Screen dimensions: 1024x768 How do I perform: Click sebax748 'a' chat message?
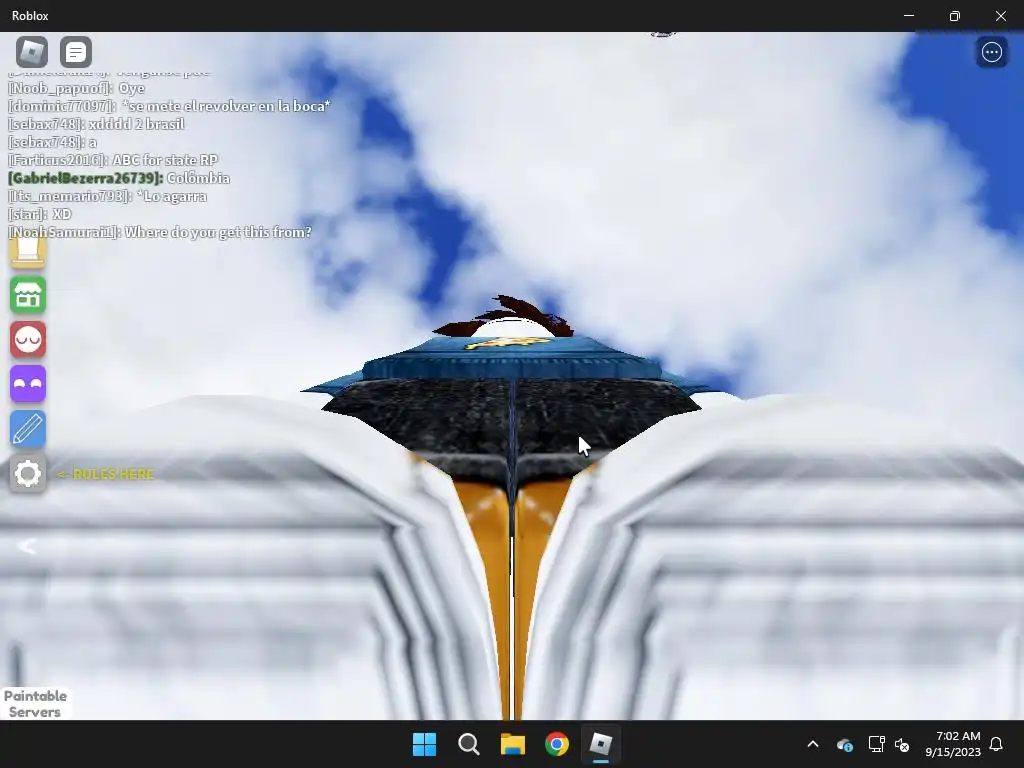click(x=52, y=142)
